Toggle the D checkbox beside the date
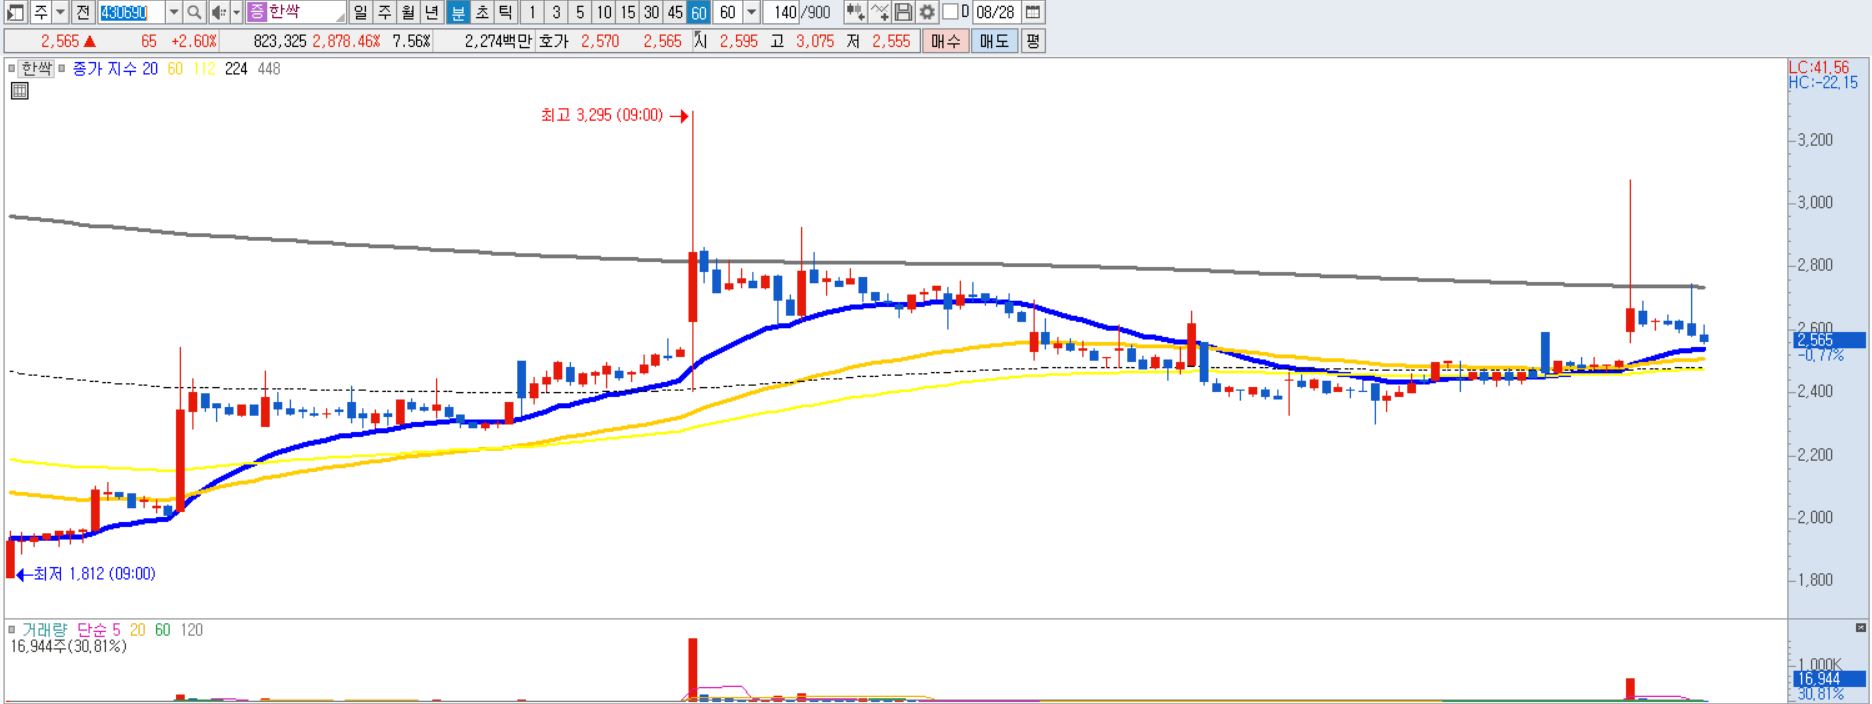The image size is (1872, 704). [x=950, y=12]
